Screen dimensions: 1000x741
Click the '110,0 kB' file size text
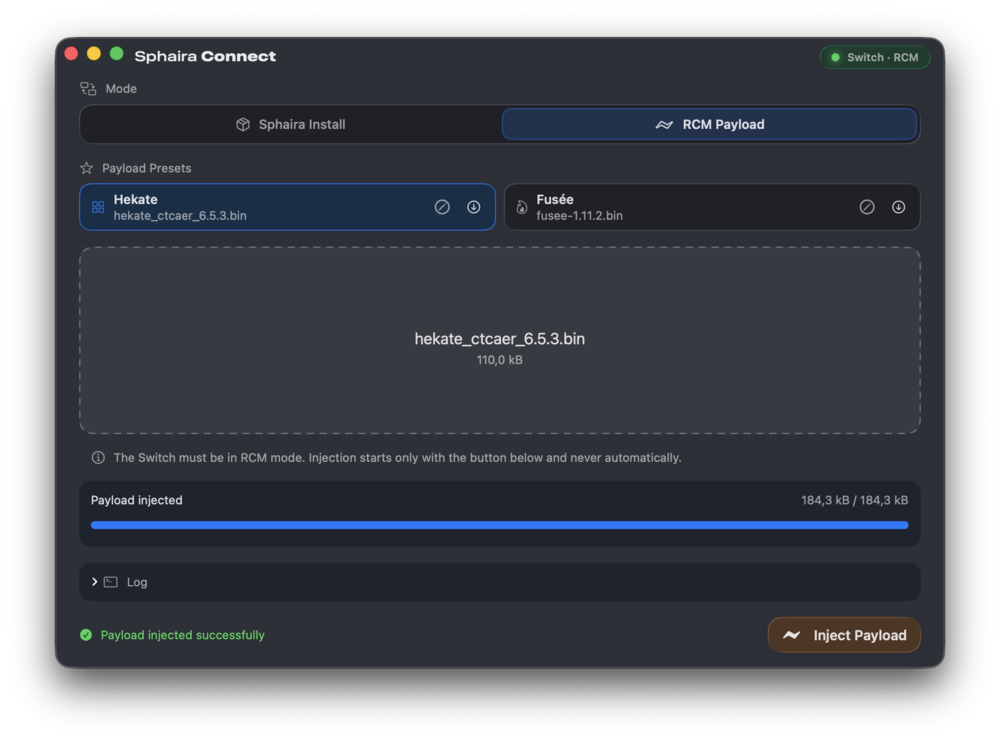[499, 360]
